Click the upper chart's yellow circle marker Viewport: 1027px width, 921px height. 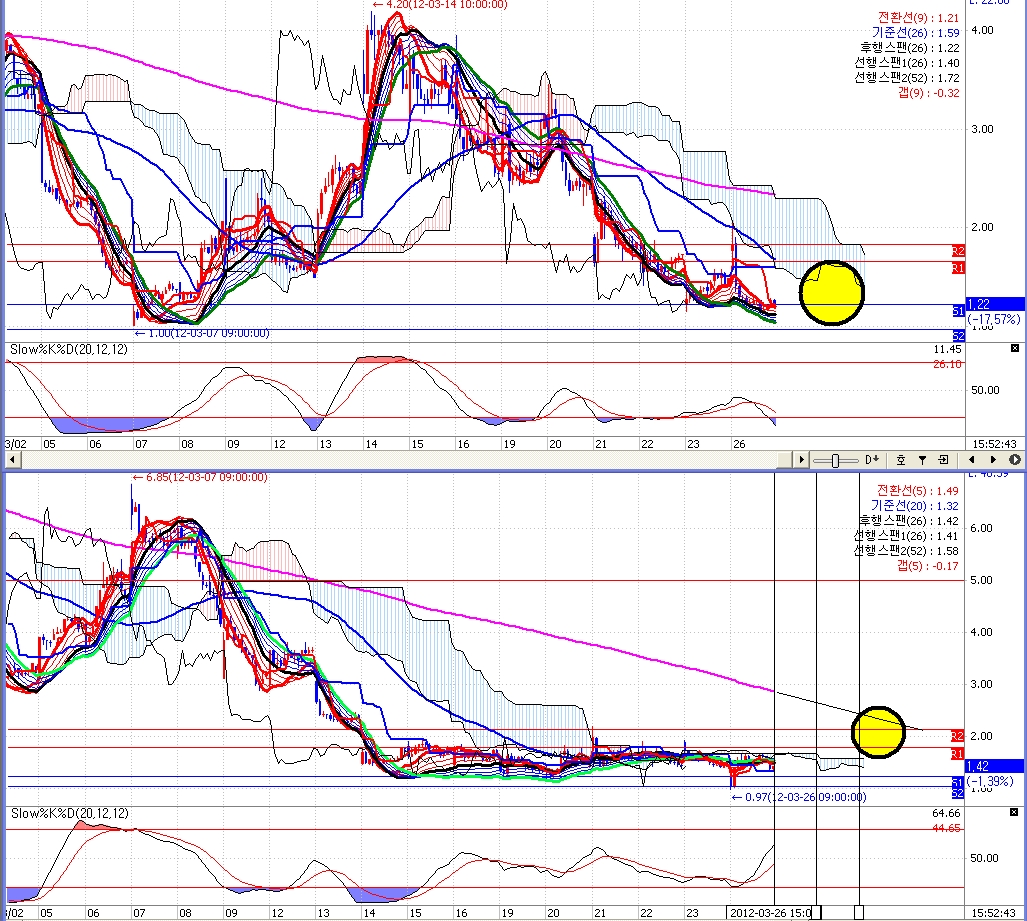[x=832, y=293]
